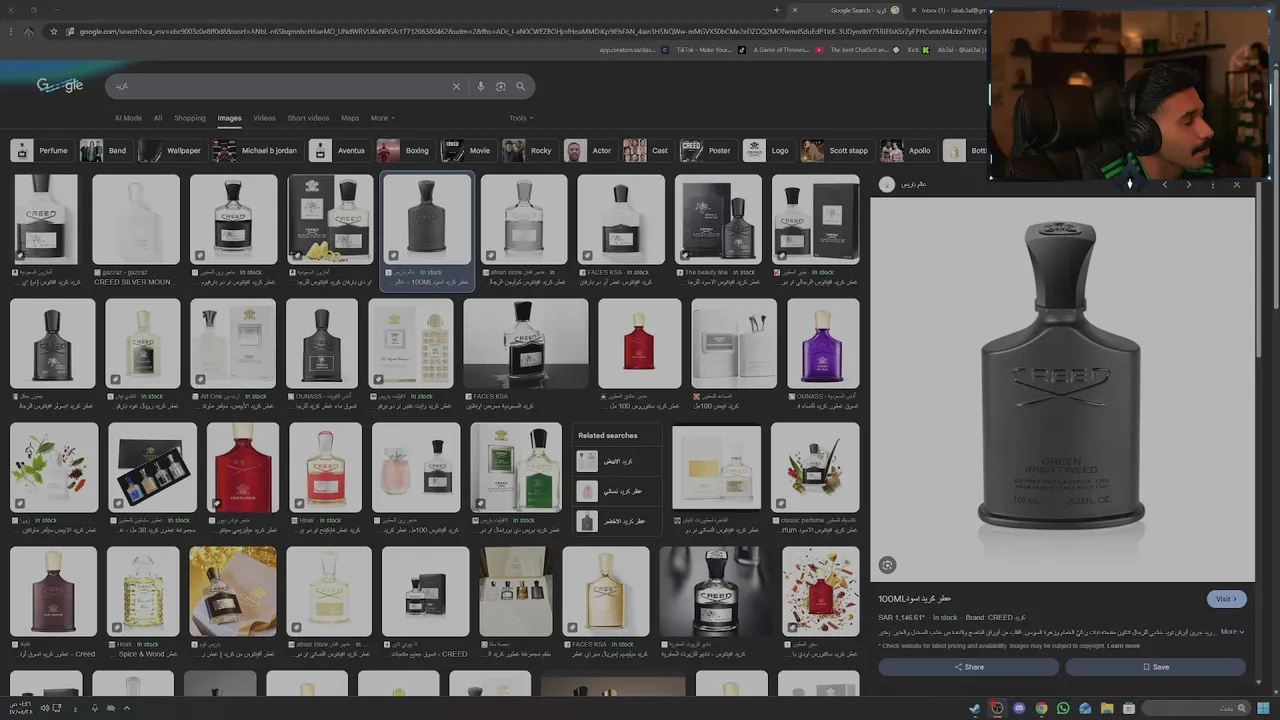The image size is (1280, 720).
Task: Open the purple Creed bottle thumbnail
Action: point(823,343)
